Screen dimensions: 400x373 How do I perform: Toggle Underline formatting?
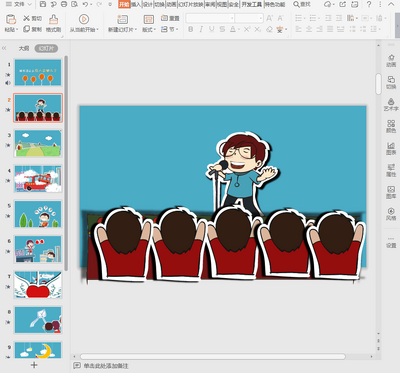point(212,29)
